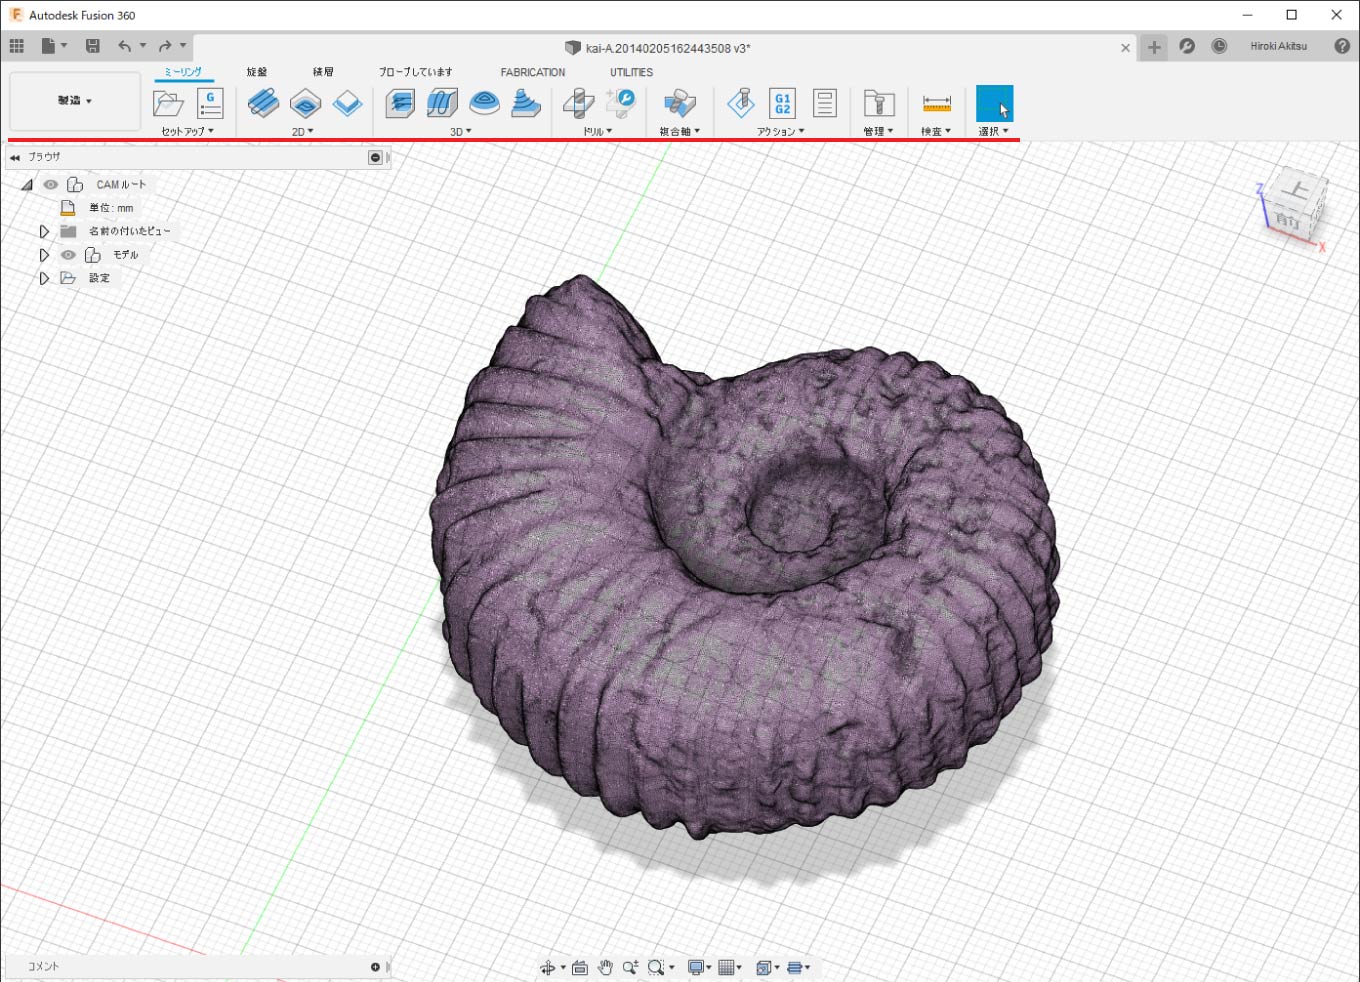Click the Drill operation icon
The image size is (1360, 982).
tap(578, 103)
